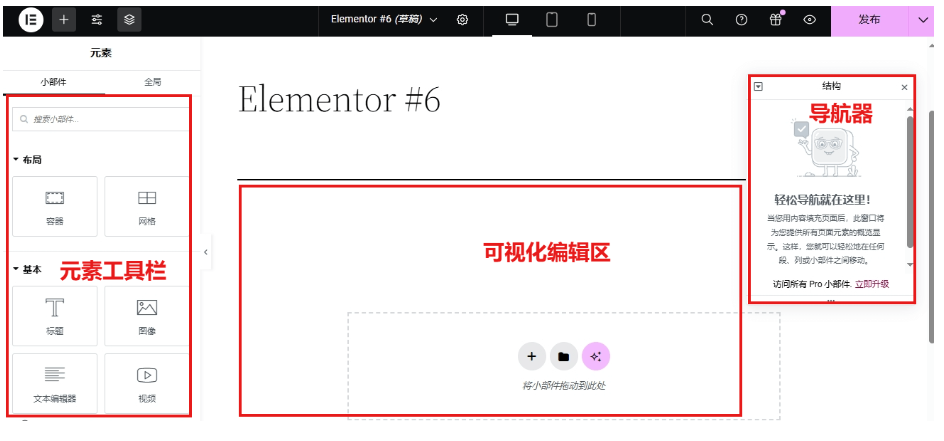
Task: Collapse the 基本 basic section
Action: pos(27,270)
